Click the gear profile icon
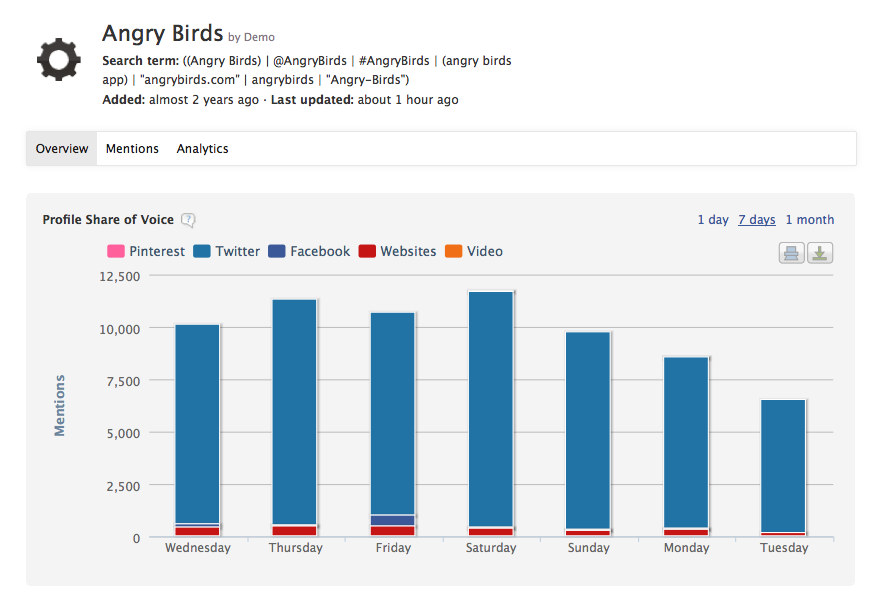Viewport: 879px width, 599px height. coord(58,60)
